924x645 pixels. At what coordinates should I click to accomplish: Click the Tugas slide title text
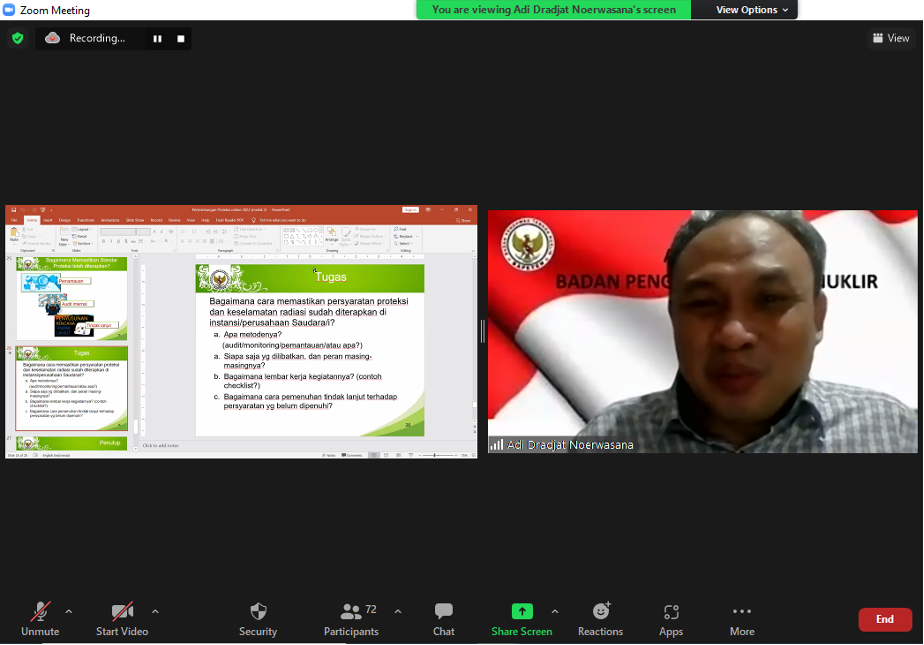[x=331, y=277]
